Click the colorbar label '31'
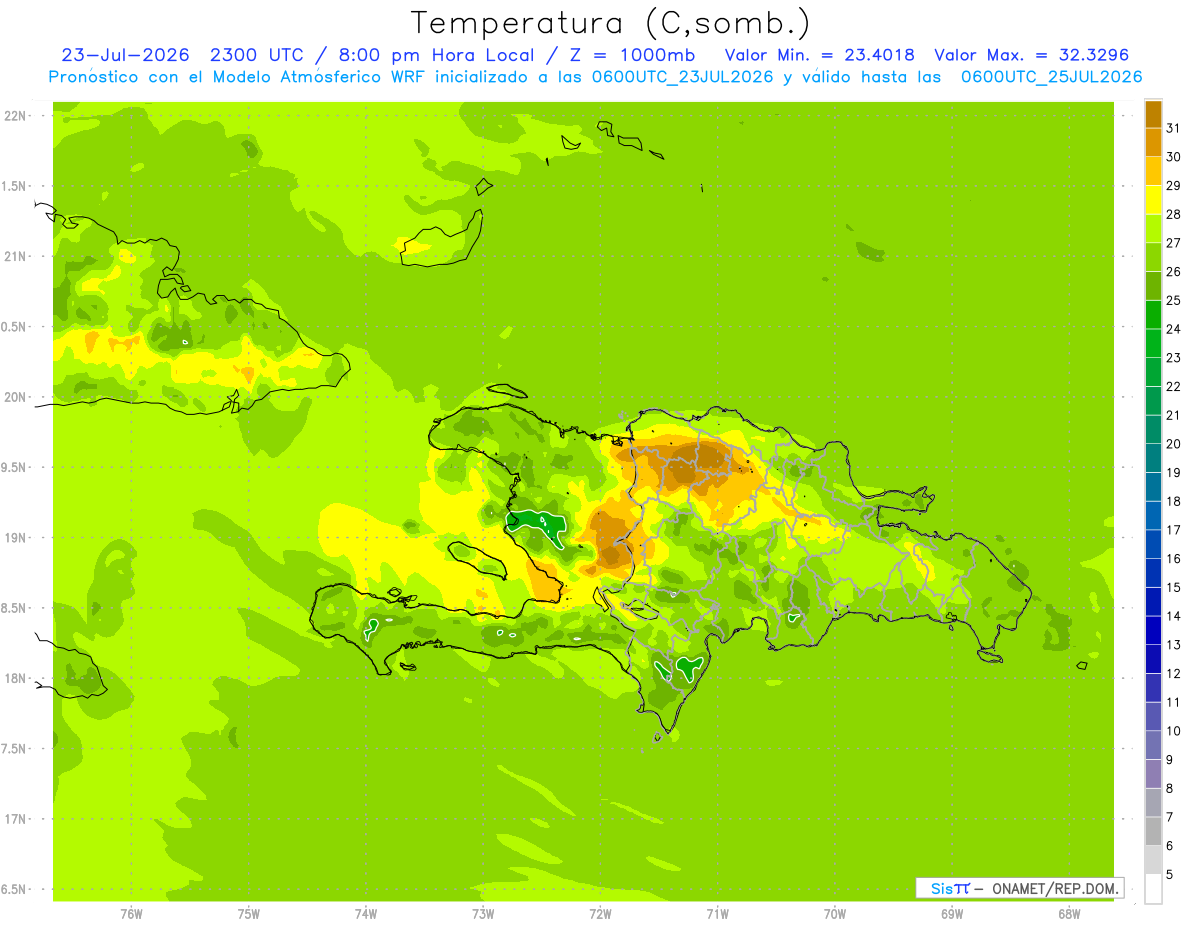Image resolution: width=1200 pixels, height=927 pixels. point(1173,127)
